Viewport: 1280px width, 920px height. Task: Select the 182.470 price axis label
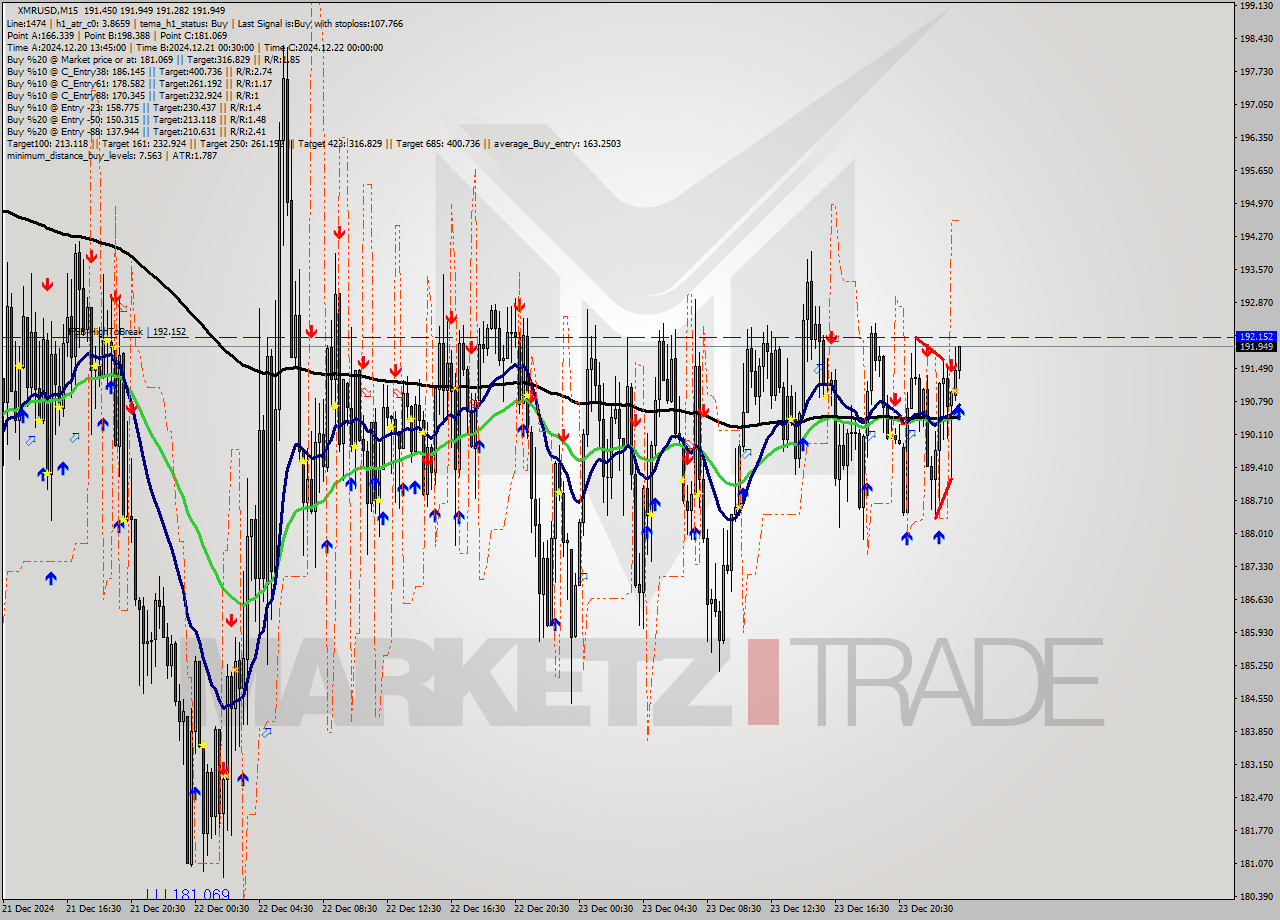point(1255,797)
